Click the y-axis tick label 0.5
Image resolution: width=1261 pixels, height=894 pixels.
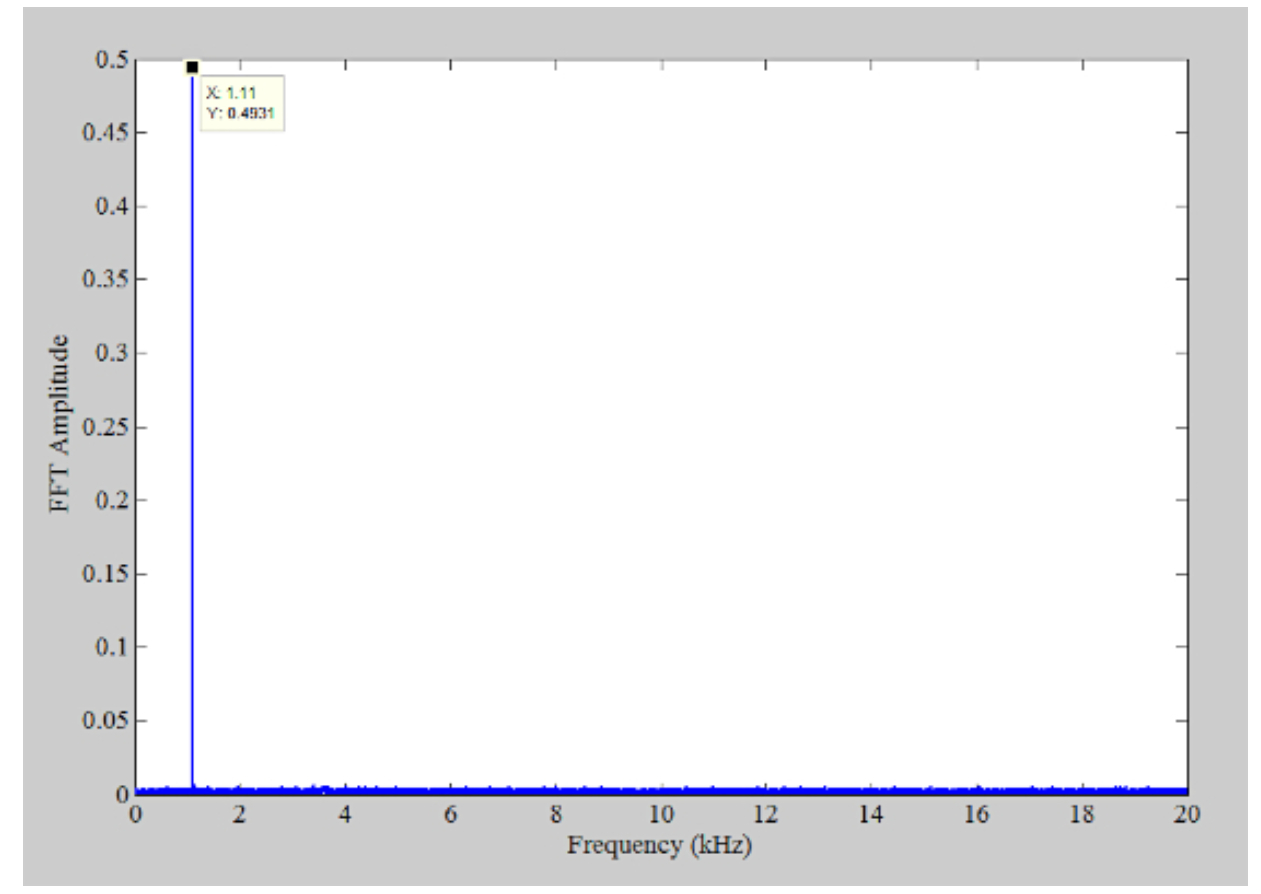(x=110, y=60)
